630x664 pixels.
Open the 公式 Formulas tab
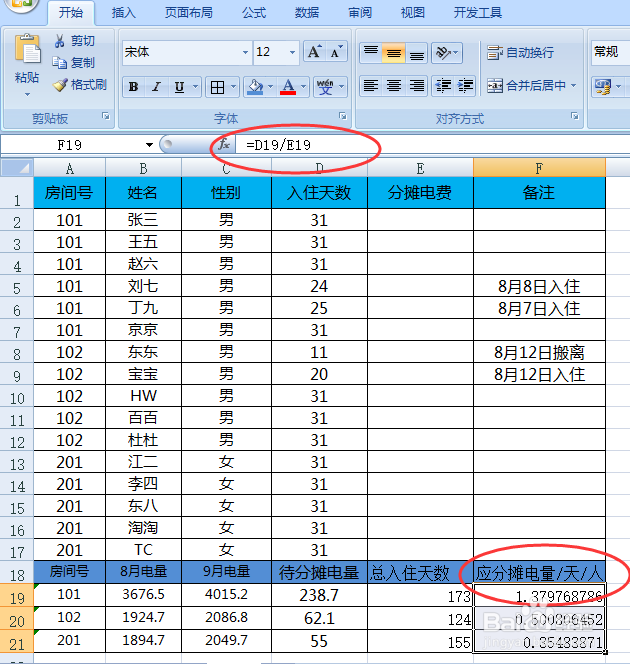click(254, 13)
